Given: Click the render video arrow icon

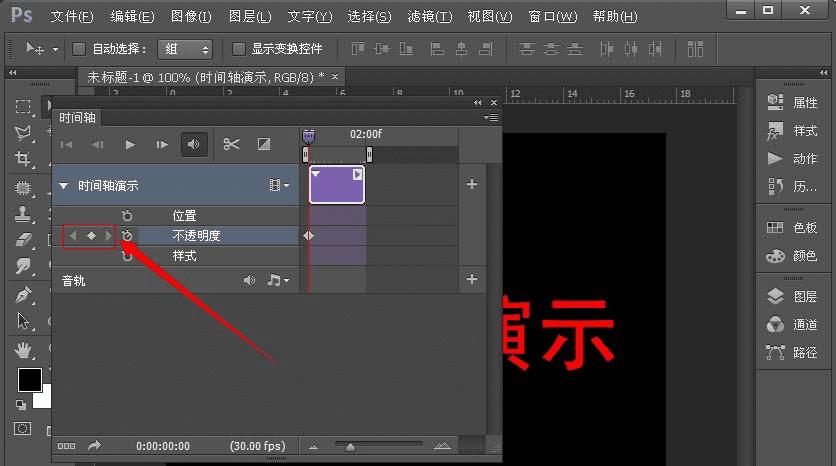Looking at the screenshot, I should (x=94, y=445).
